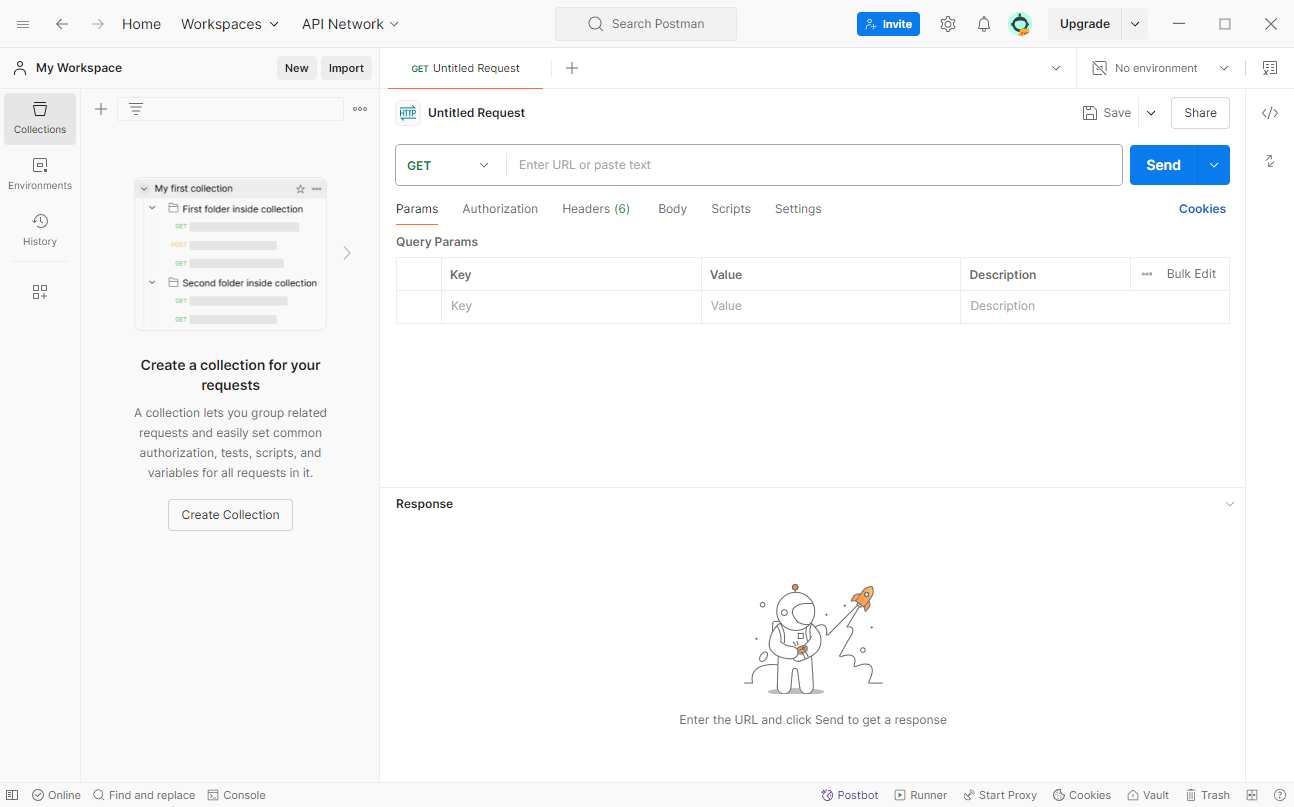1294x807 pixels.
Task: Select the Untitled Request tab
Action: (466, 68)
